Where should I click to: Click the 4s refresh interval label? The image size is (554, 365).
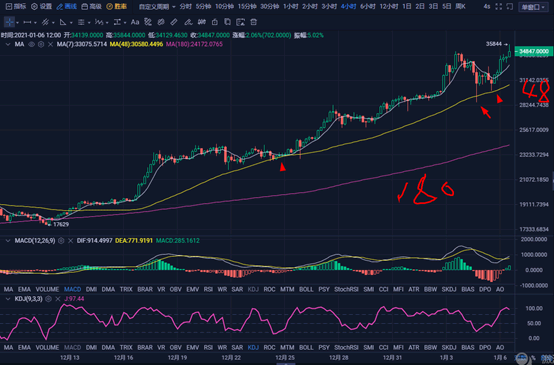click(487, 6)
